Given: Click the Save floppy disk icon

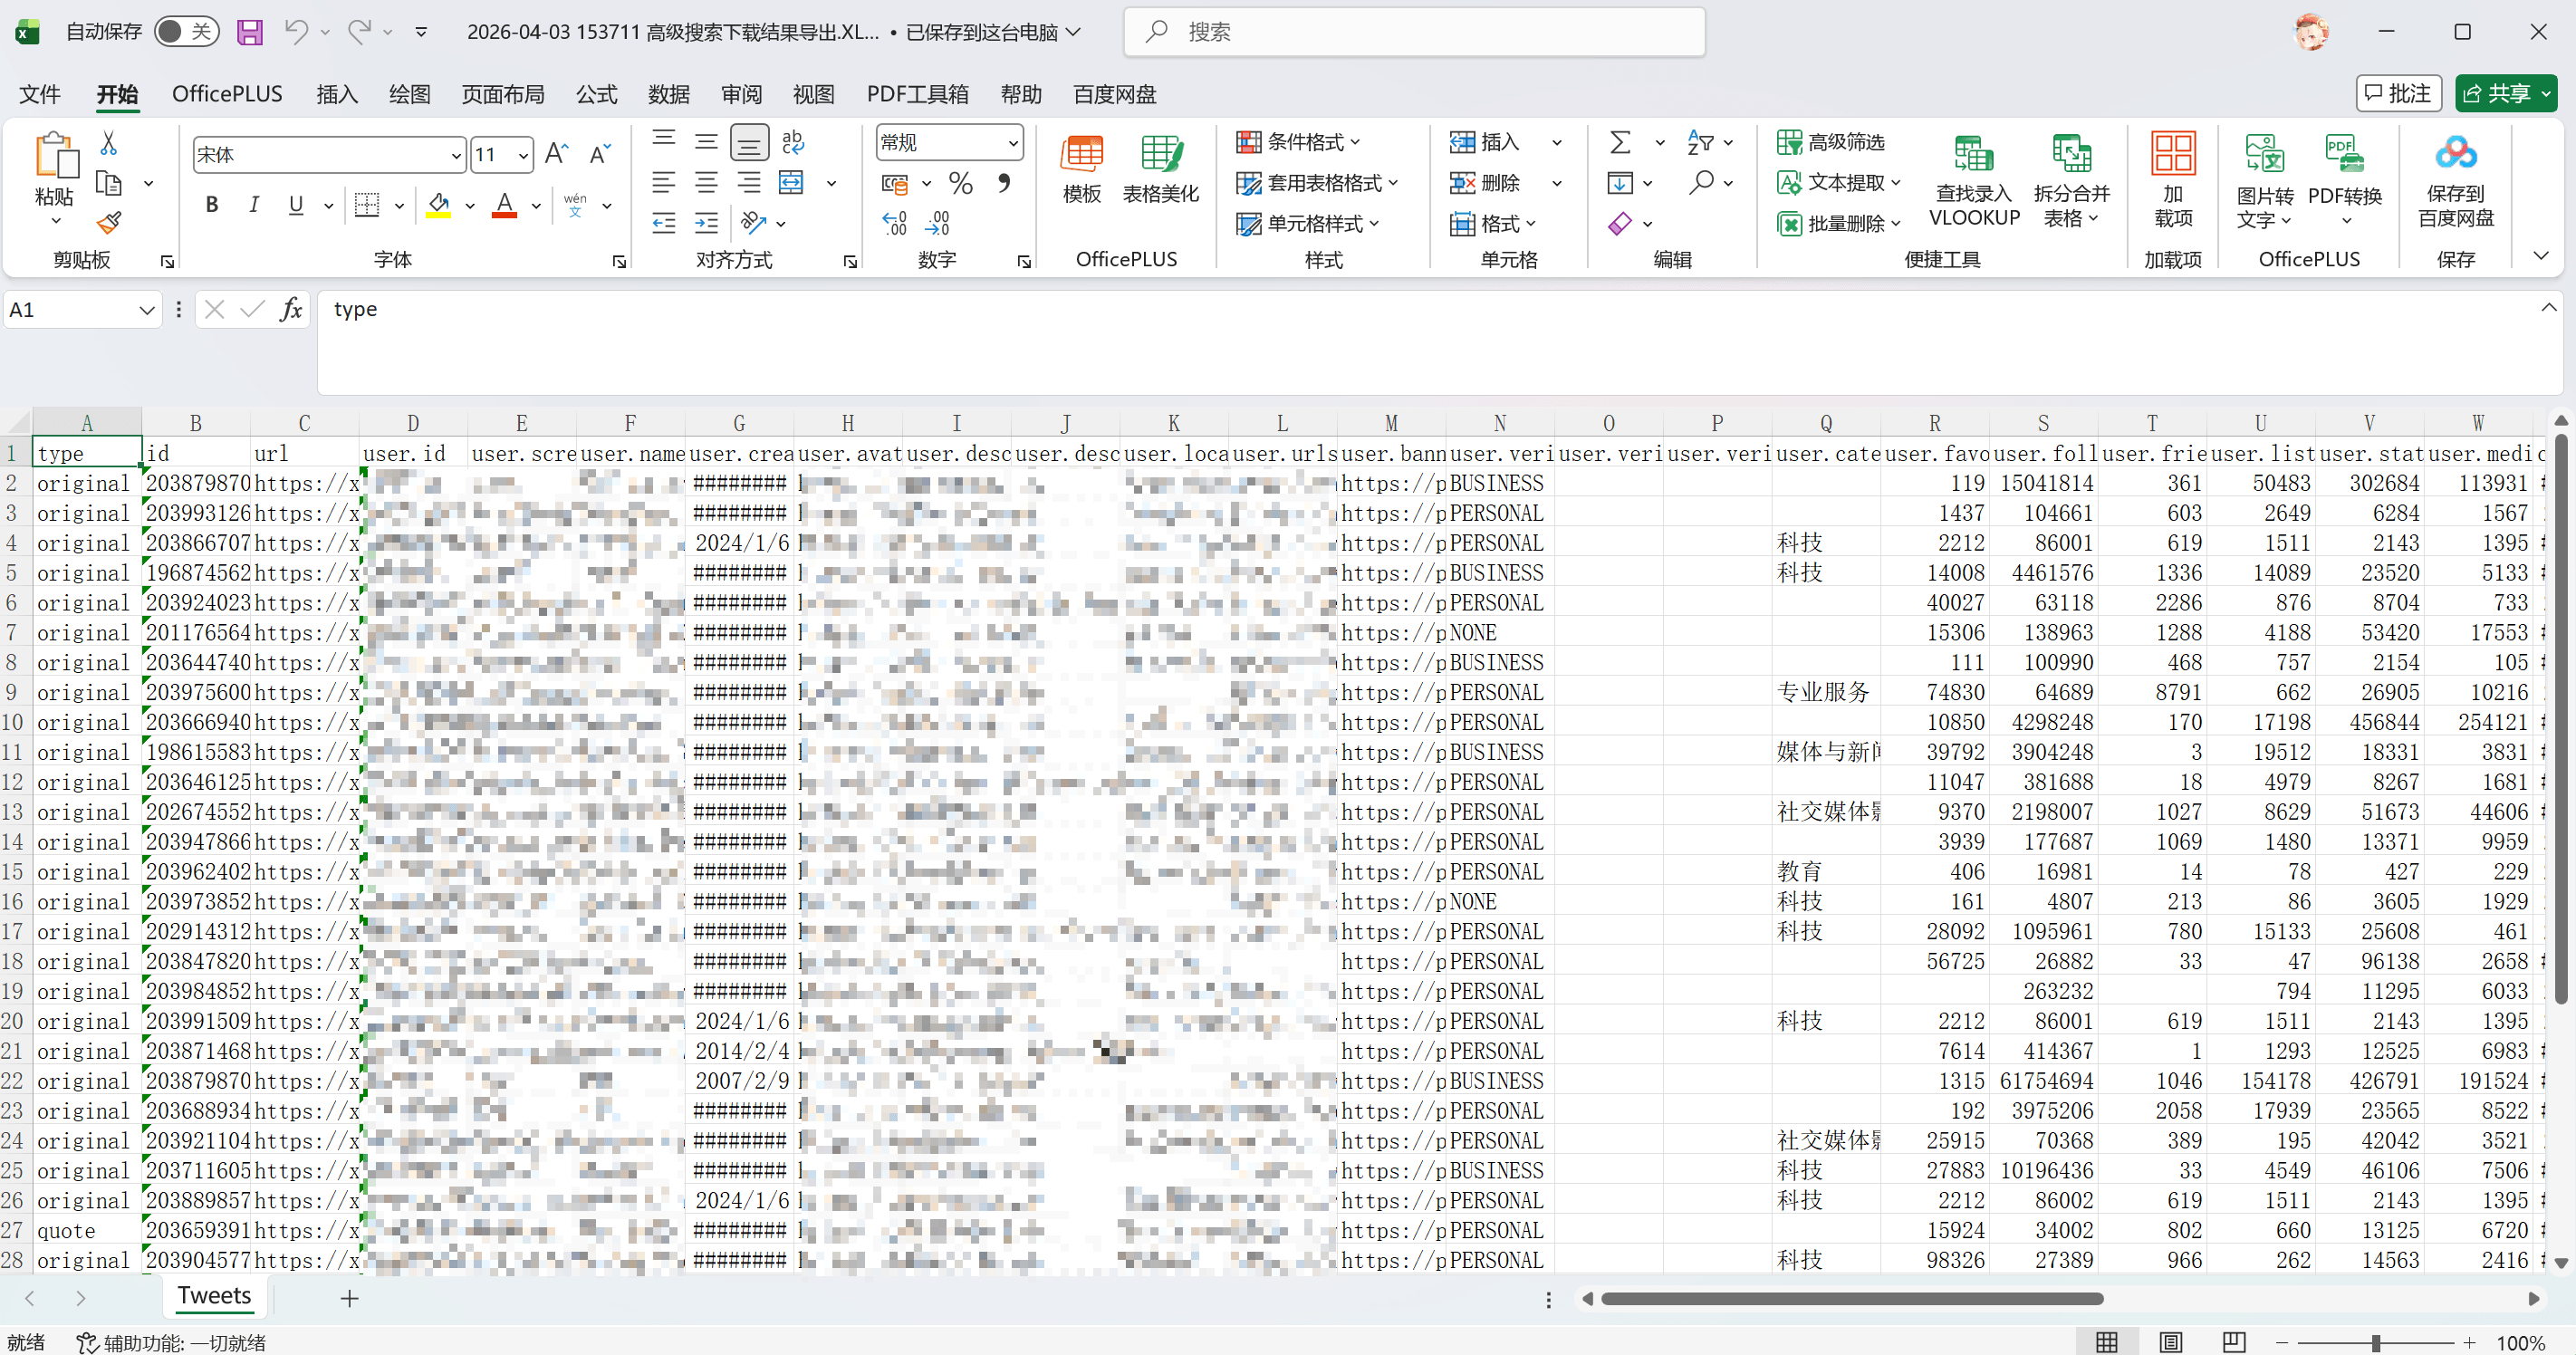Looking at the screenshot, I should (x=250, y=32).
